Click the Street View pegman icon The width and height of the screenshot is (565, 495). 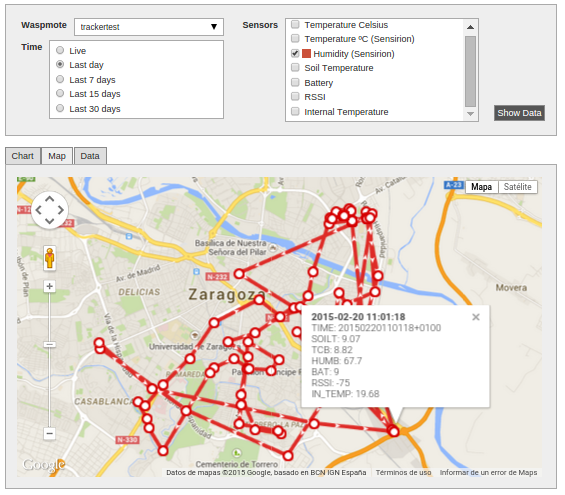click(50, 258)
